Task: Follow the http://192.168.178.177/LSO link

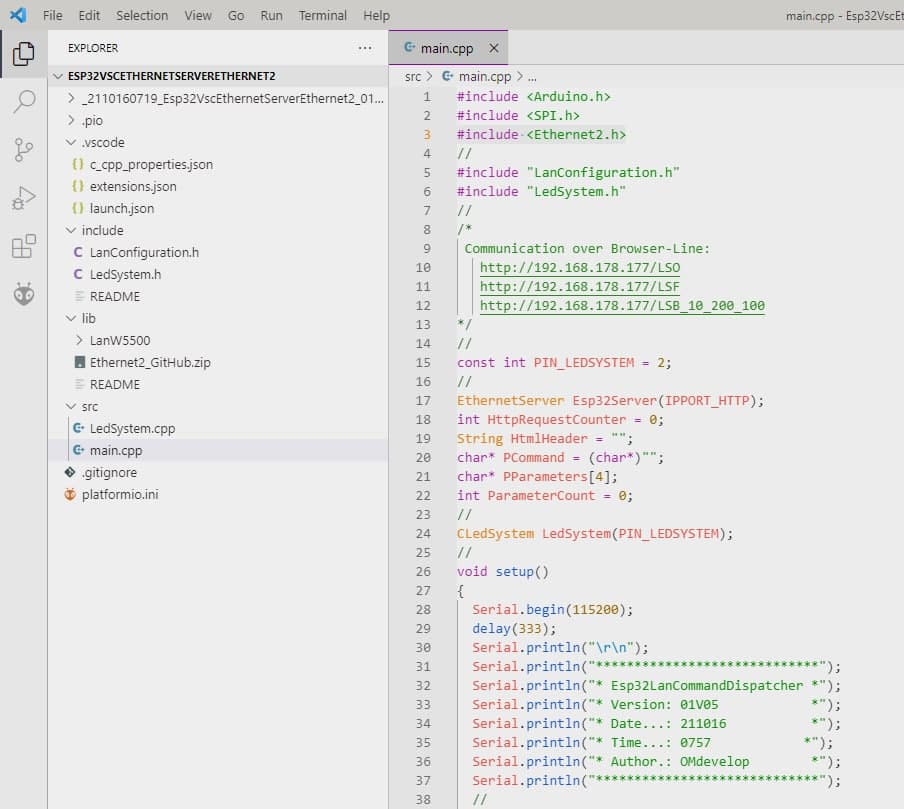Action: [579, 268]
